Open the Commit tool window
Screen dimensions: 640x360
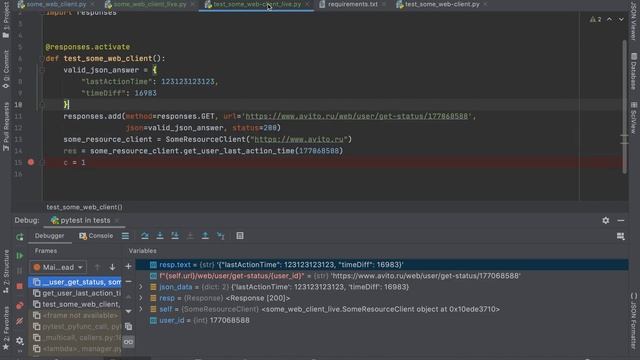click(x=6, y=69)
